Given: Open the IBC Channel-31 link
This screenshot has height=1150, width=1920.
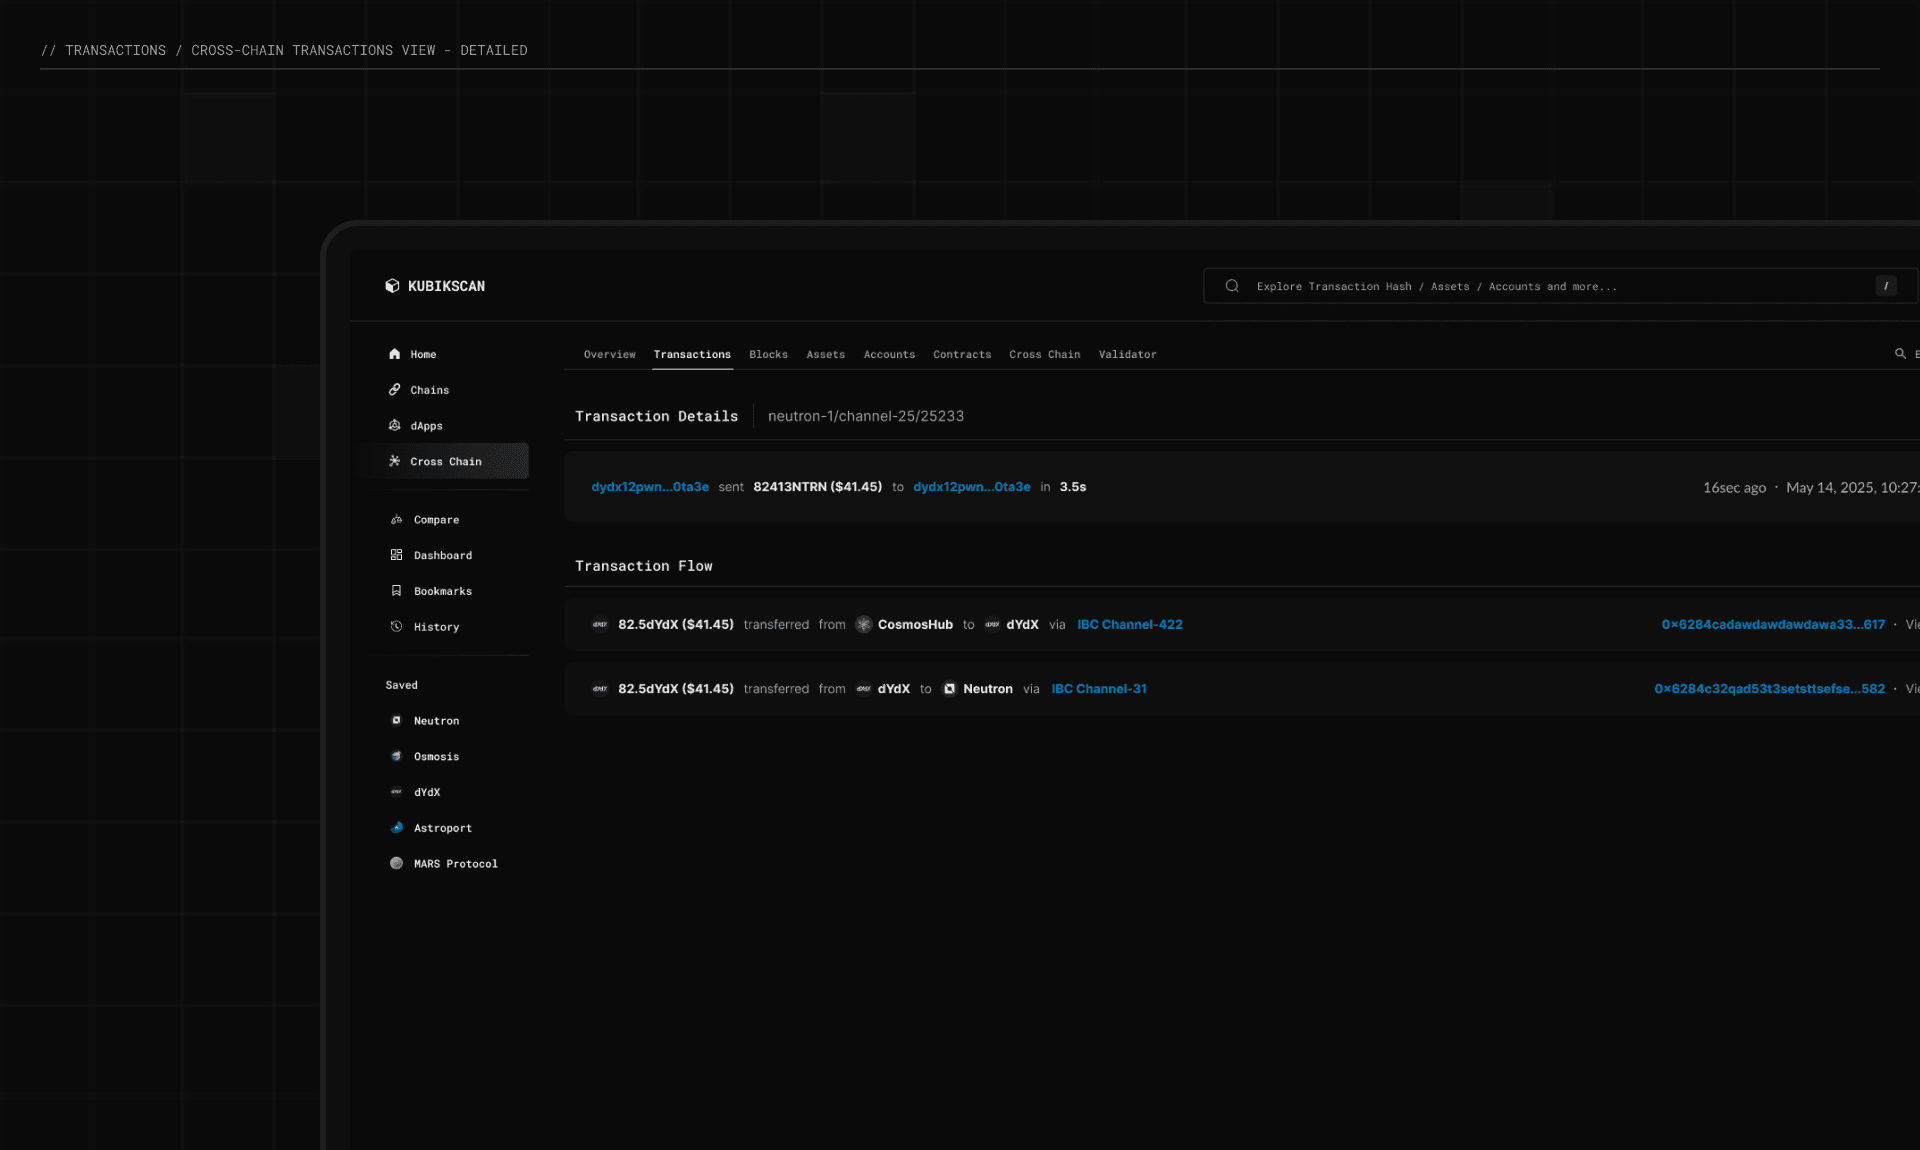Looking at the screenshot, I should (1099, 689).
